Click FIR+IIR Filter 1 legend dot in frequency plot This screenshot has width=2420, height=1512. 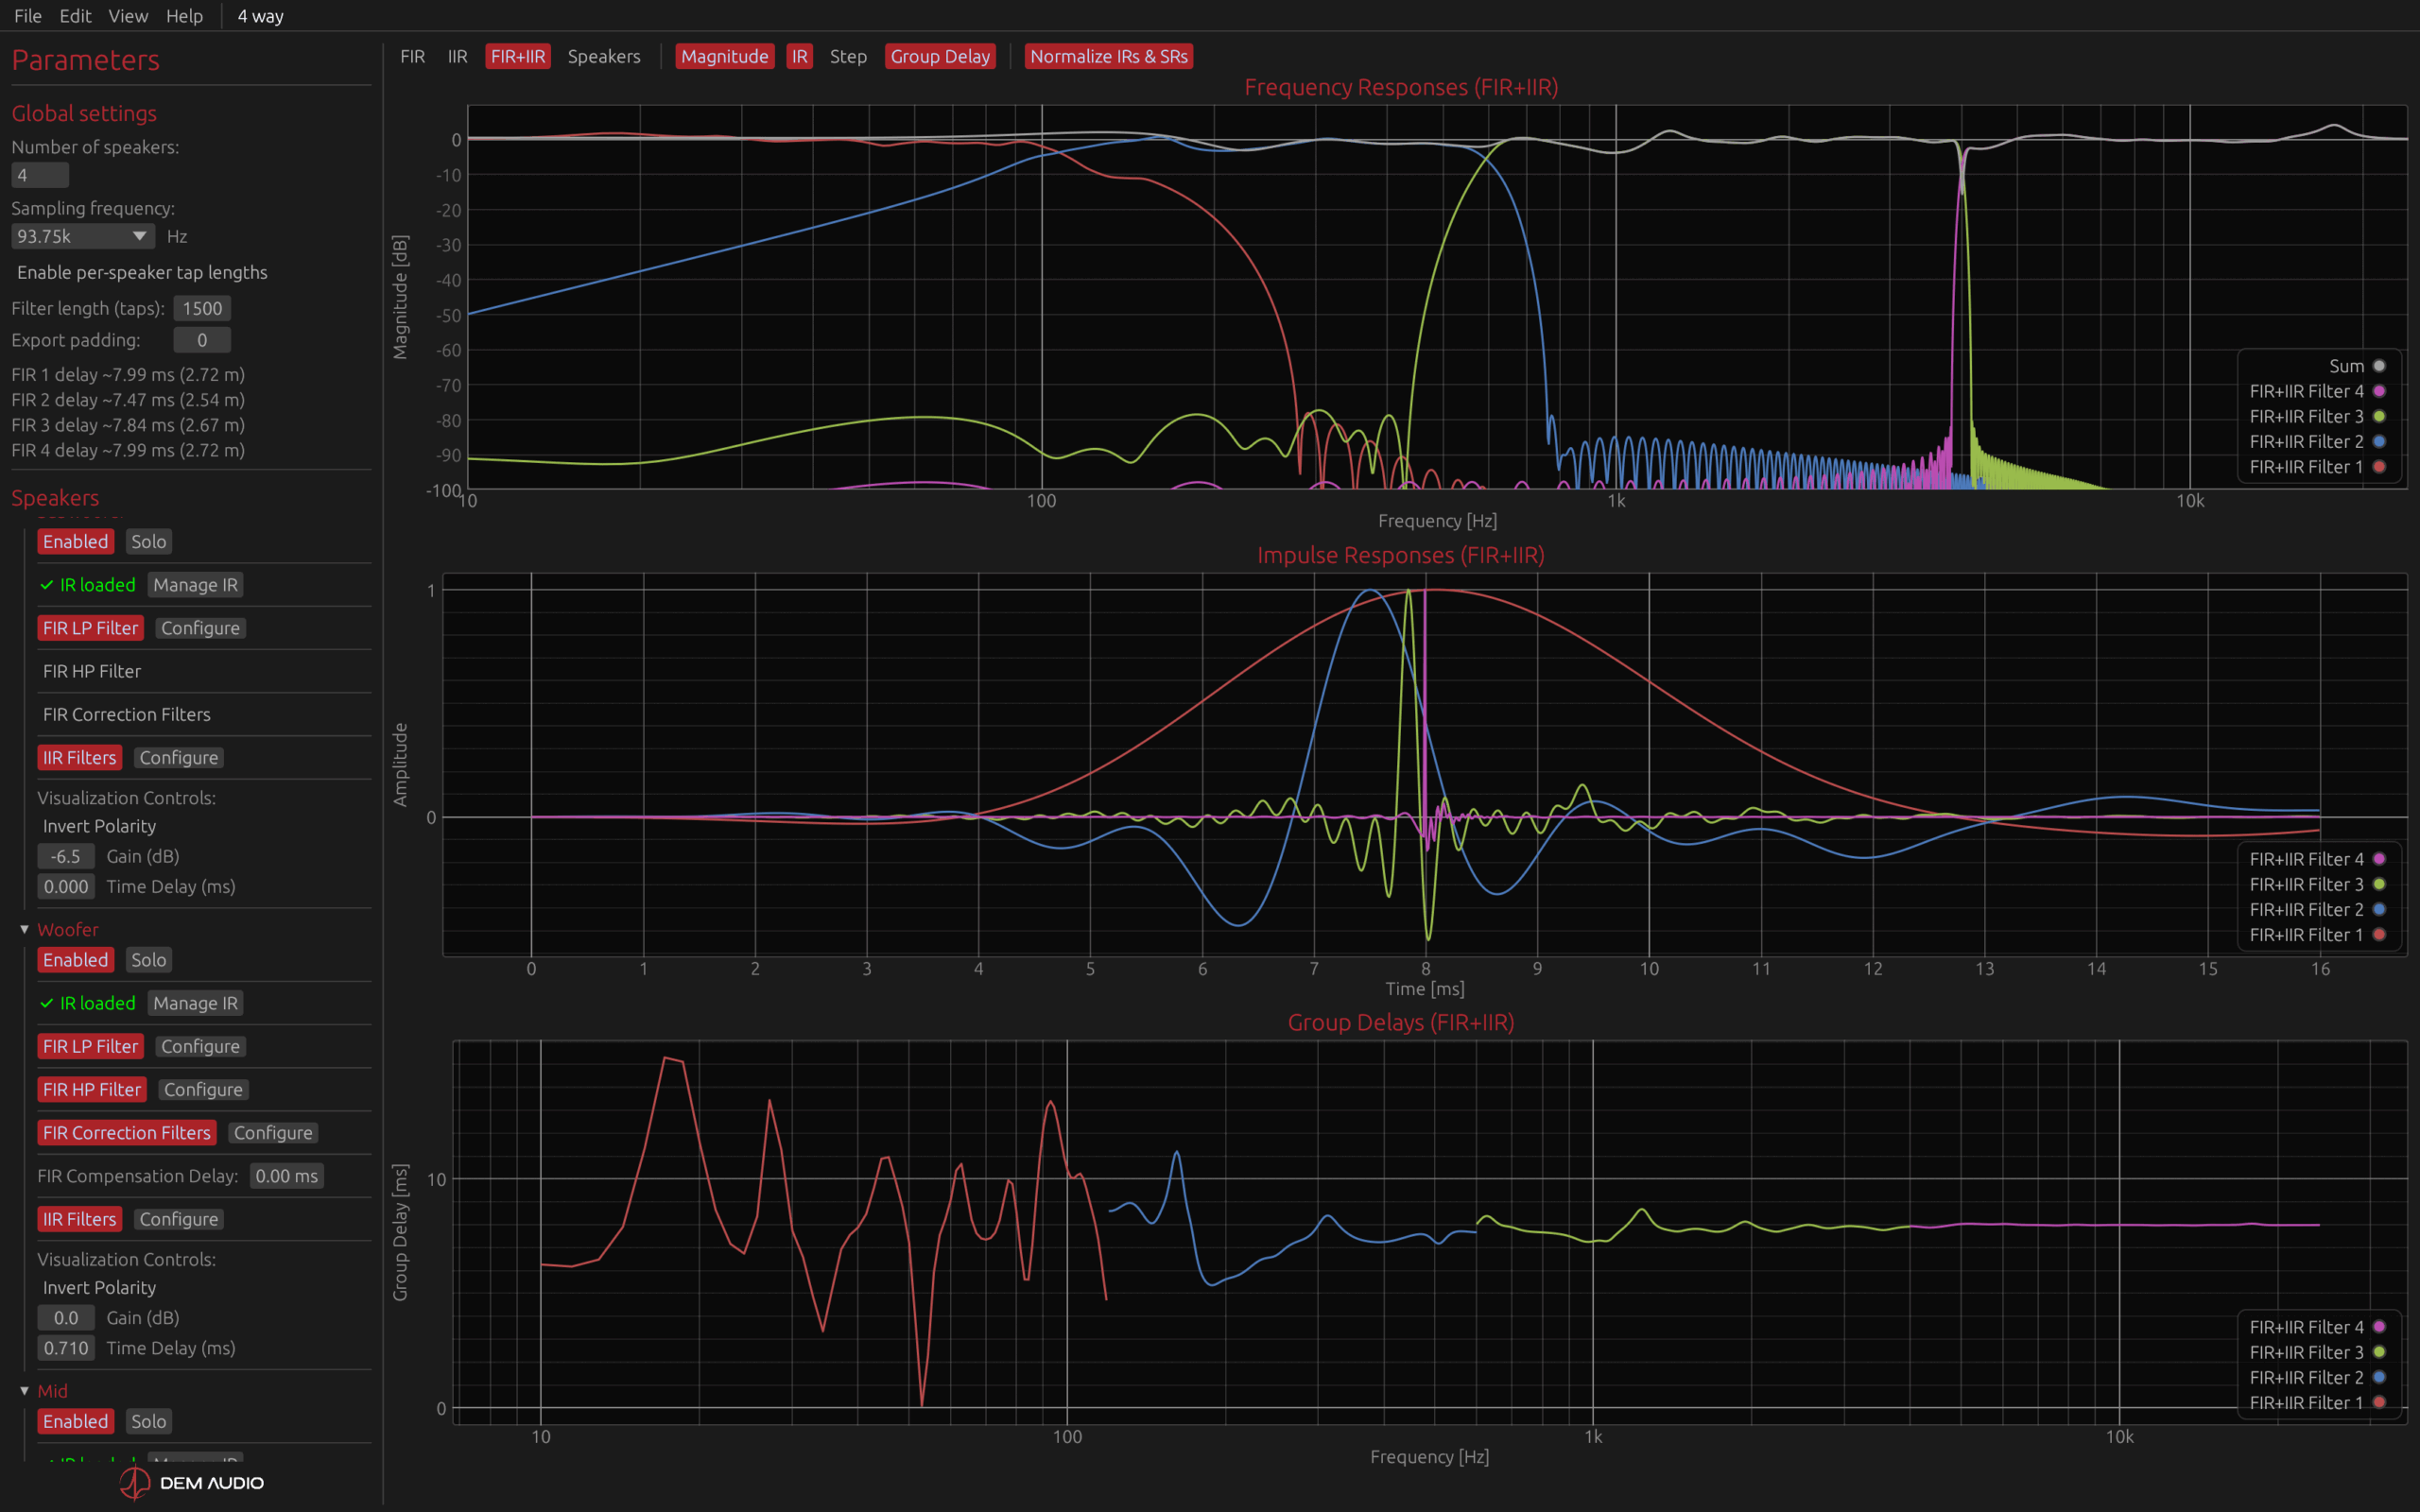[x=2379, y=467]
